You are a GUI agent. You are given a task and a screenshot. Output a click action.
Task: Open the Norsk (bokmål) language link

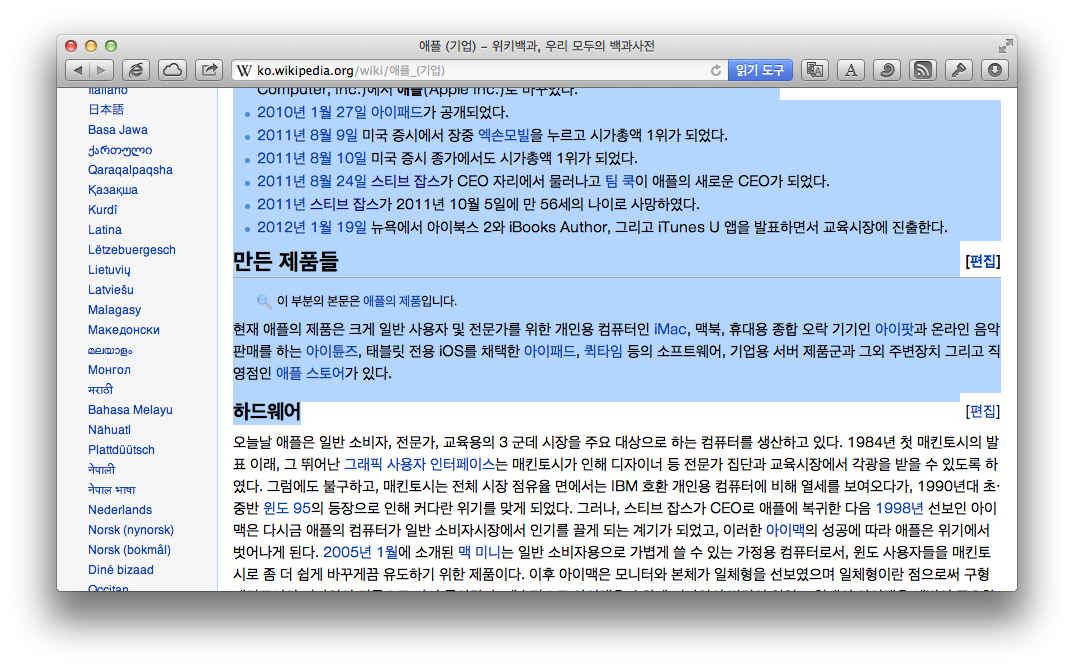coord(129,549)
